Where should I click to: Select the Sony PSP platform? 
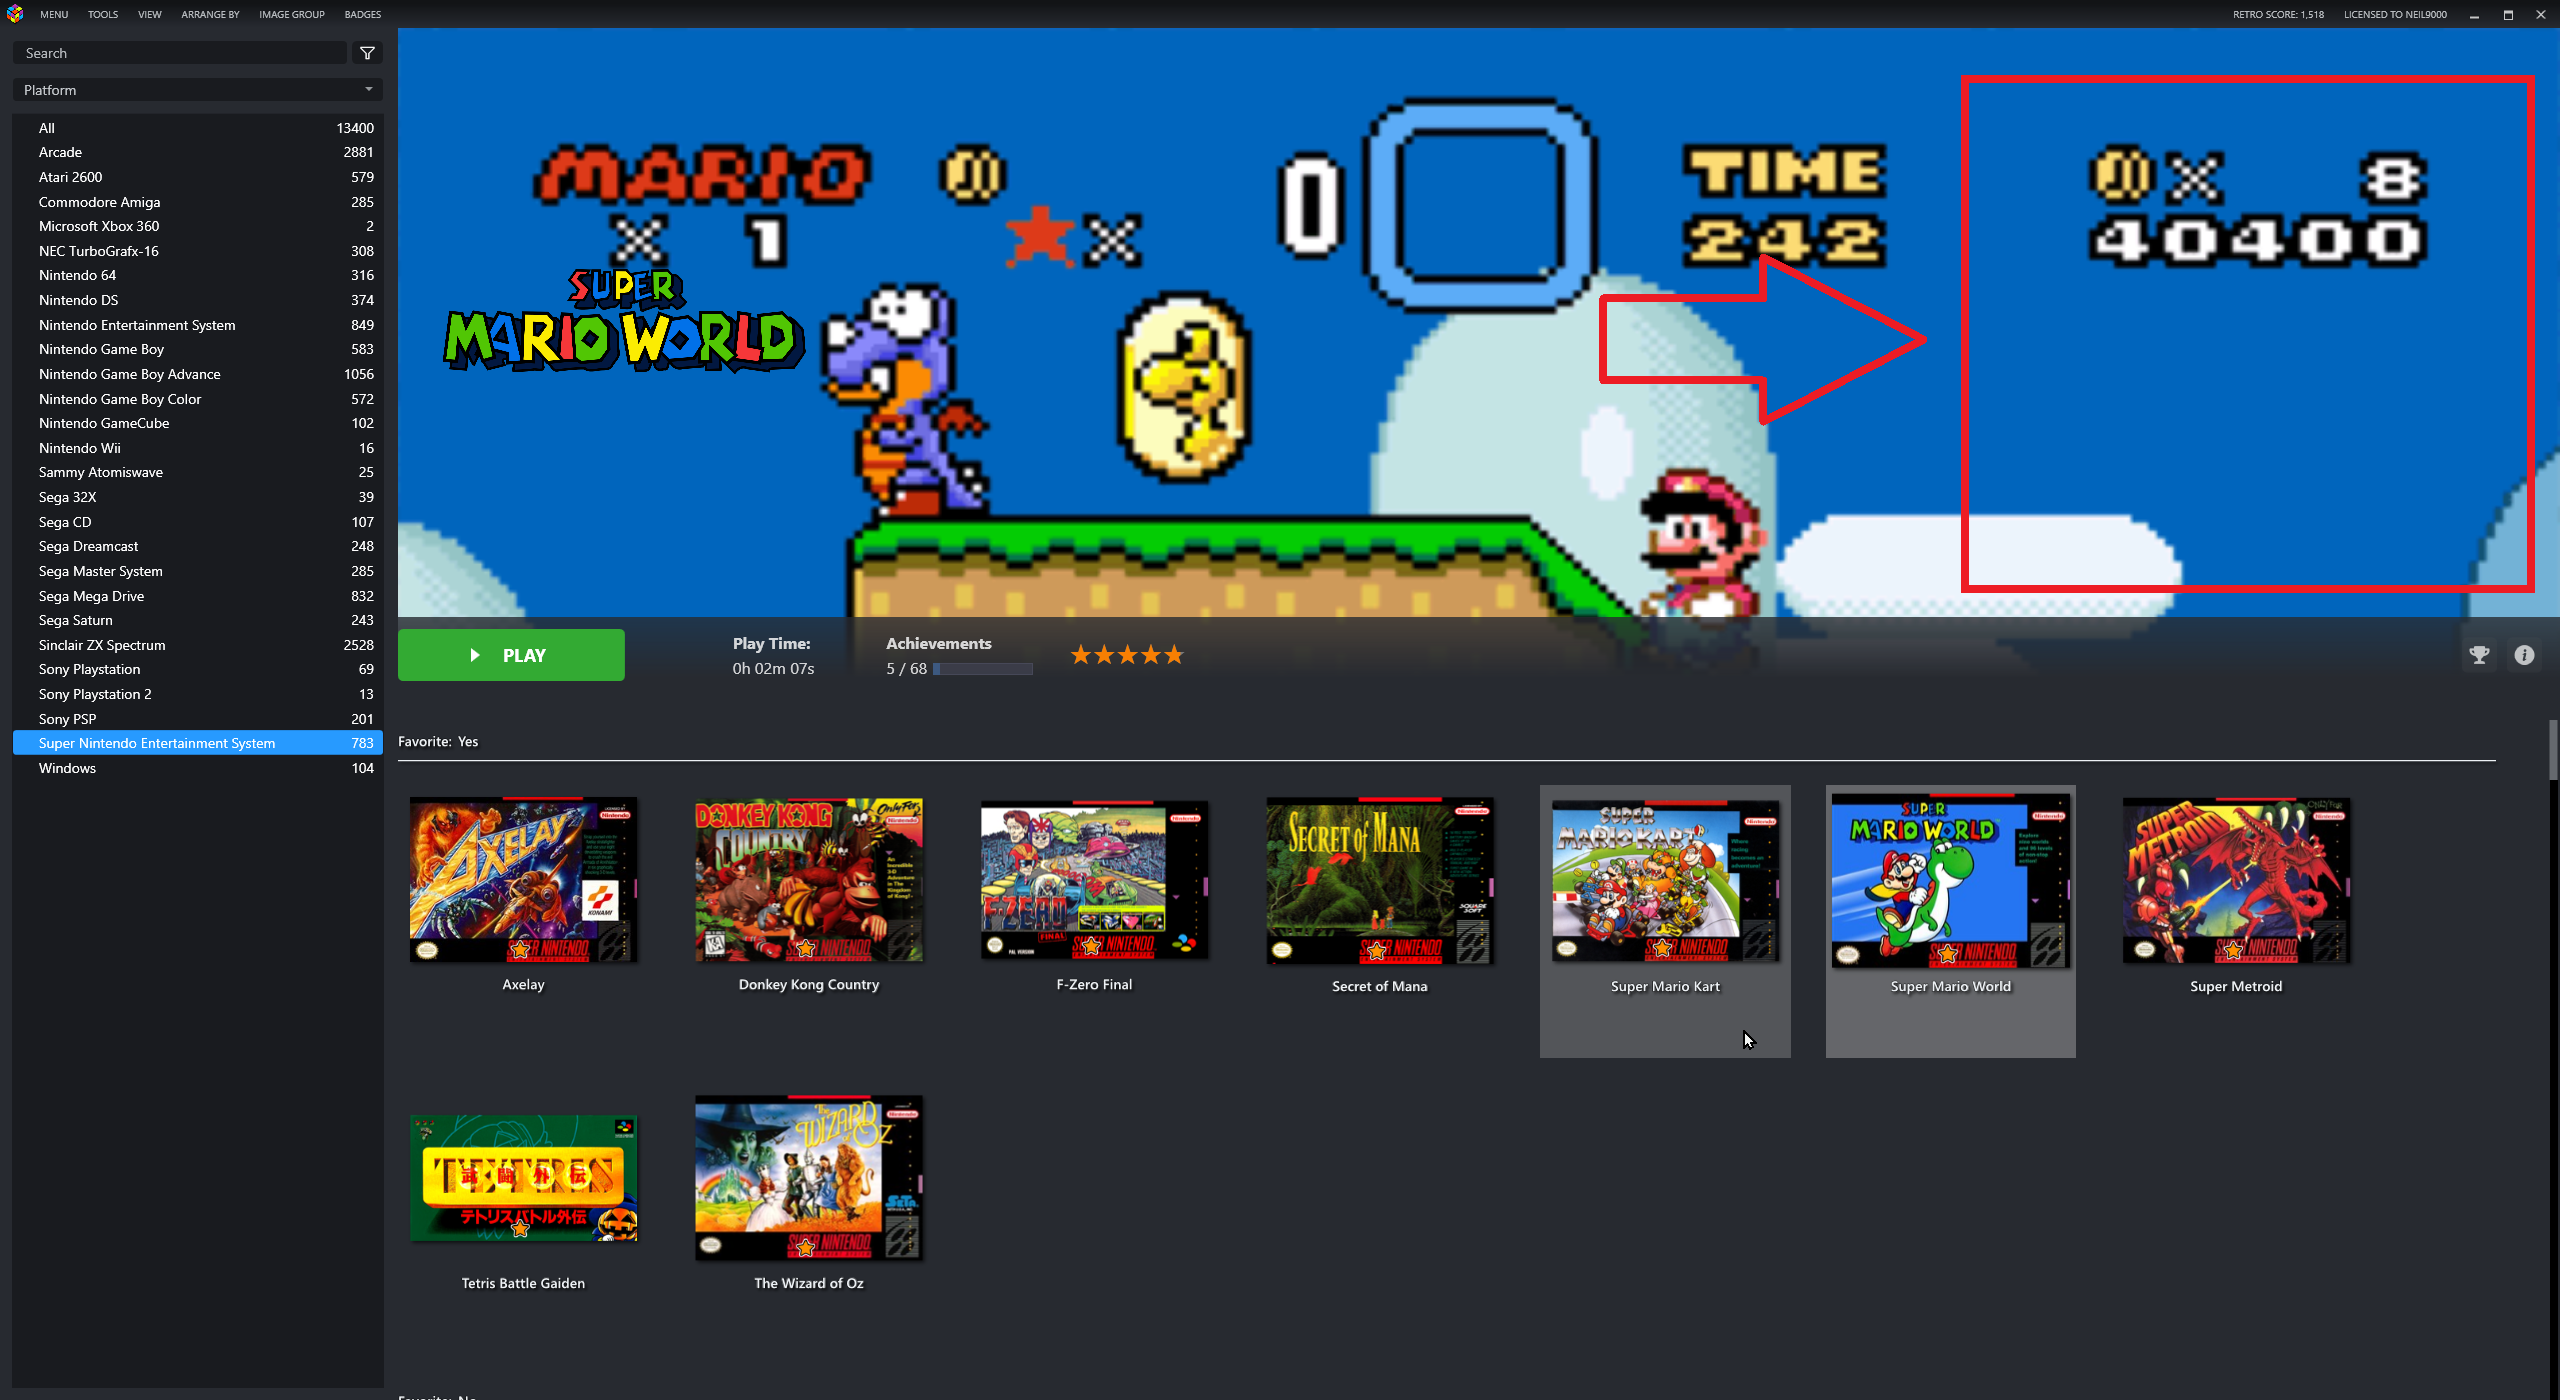[198, 719]
